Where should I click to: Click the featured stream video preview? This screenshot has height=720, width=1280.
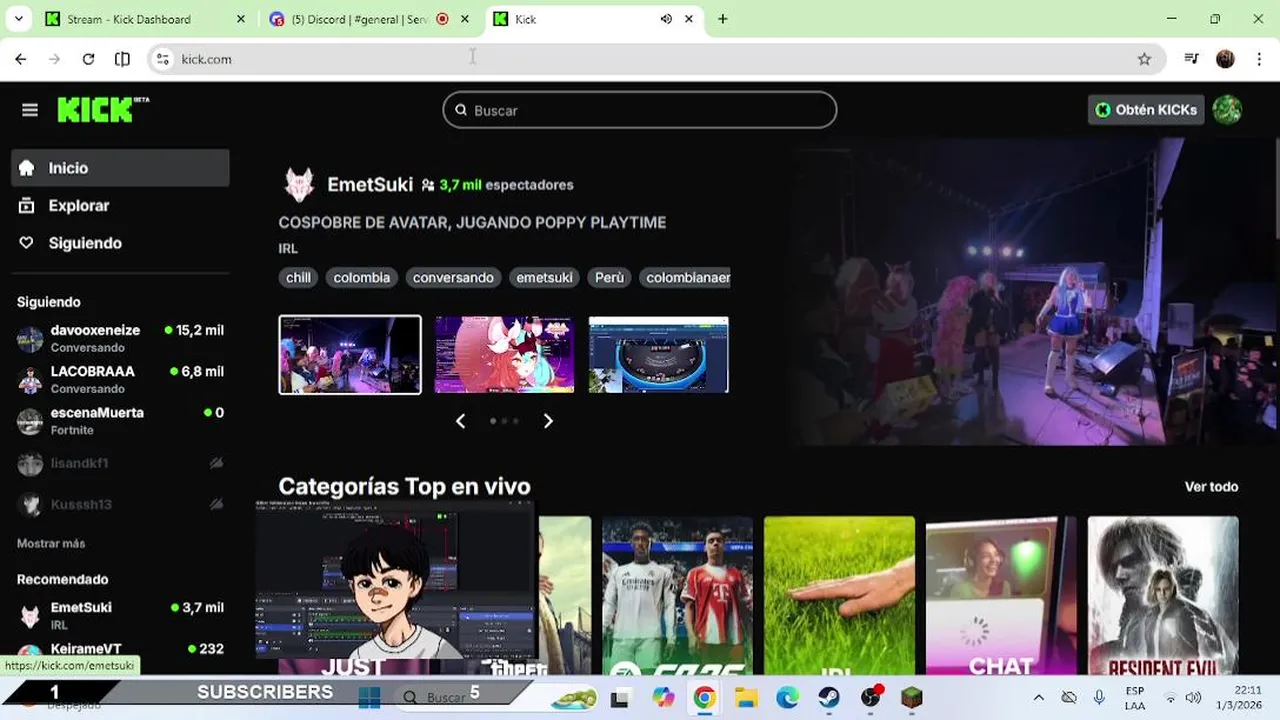(1035, 290)
